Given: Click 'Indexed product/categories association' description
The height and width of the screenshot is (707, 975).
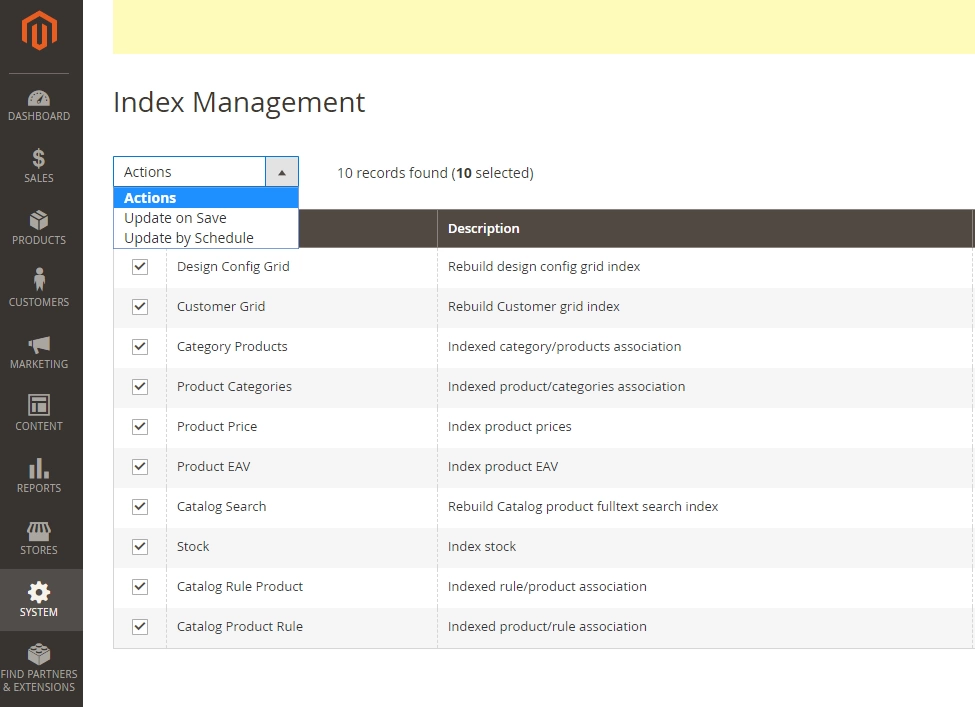Looking at the screenshot, I should [x=566, y=387].
